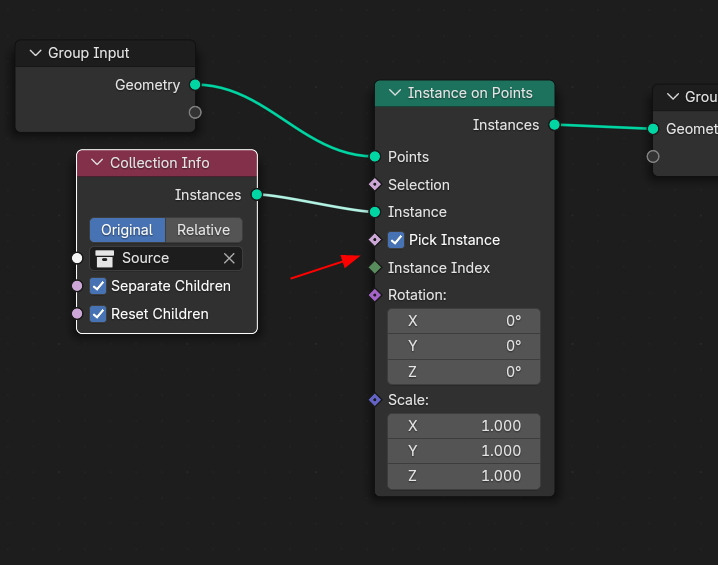Click the Scale X value field

pos(464,426)
